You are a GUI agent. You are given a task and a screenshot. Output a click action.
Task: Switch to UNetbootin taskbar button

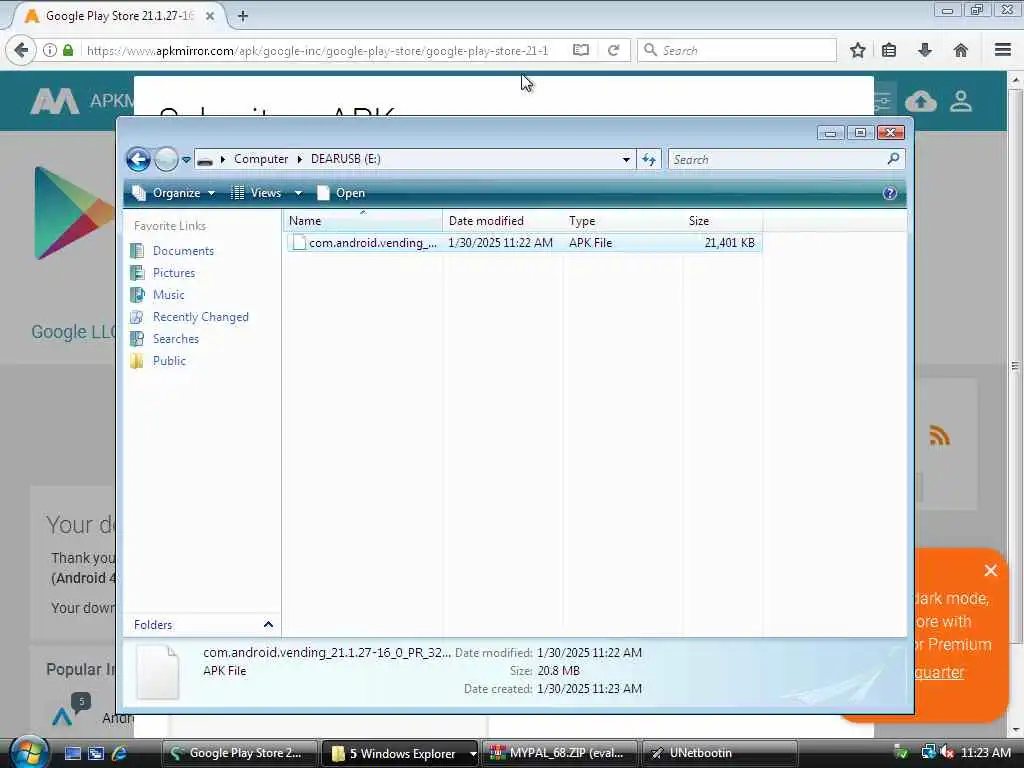719,753
